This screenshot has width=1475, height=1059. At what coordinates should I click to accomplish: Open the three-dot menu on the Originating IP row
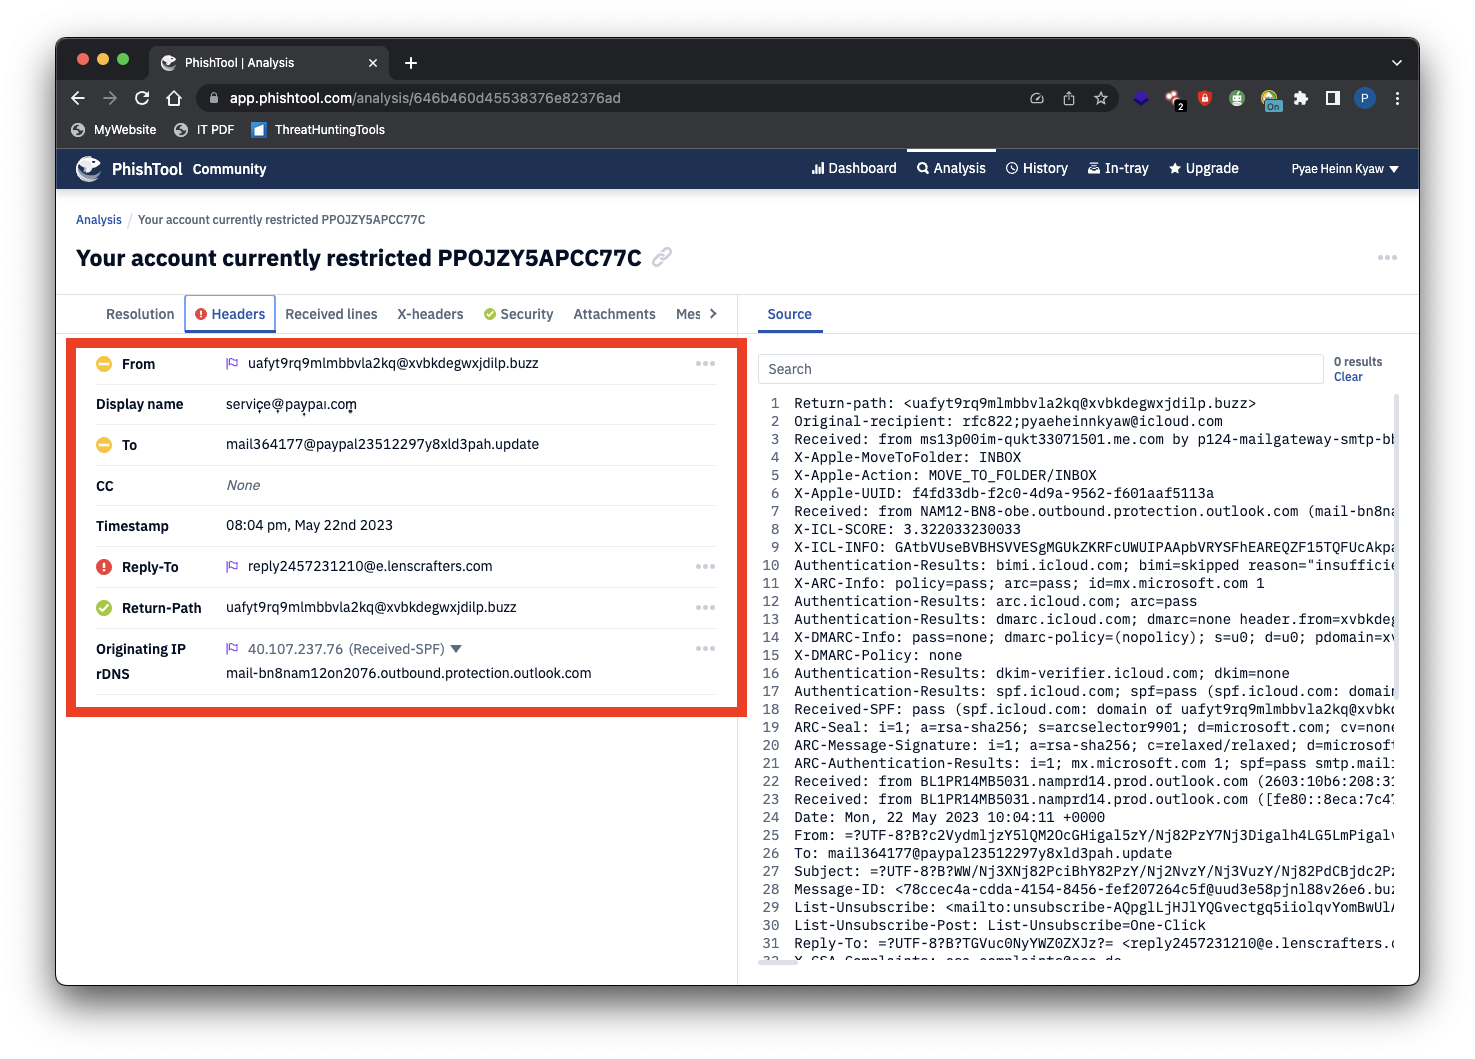coord(706,649)
